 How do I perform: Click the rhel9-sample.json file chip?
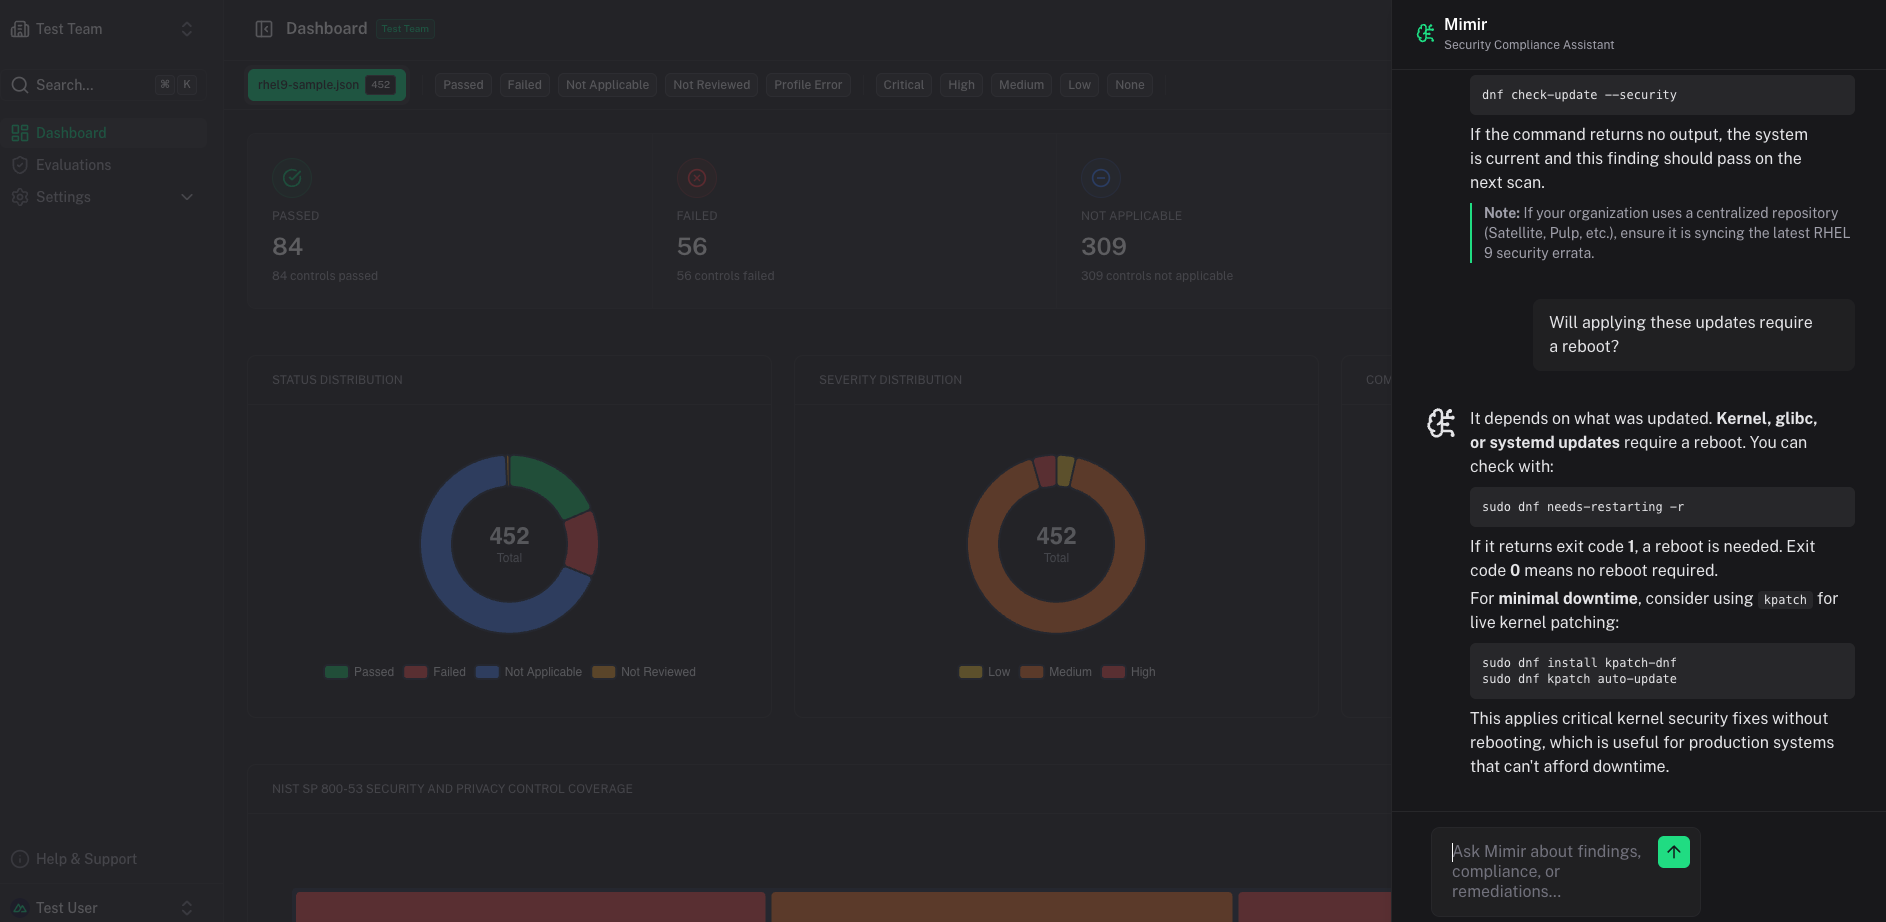click(326, 84)
